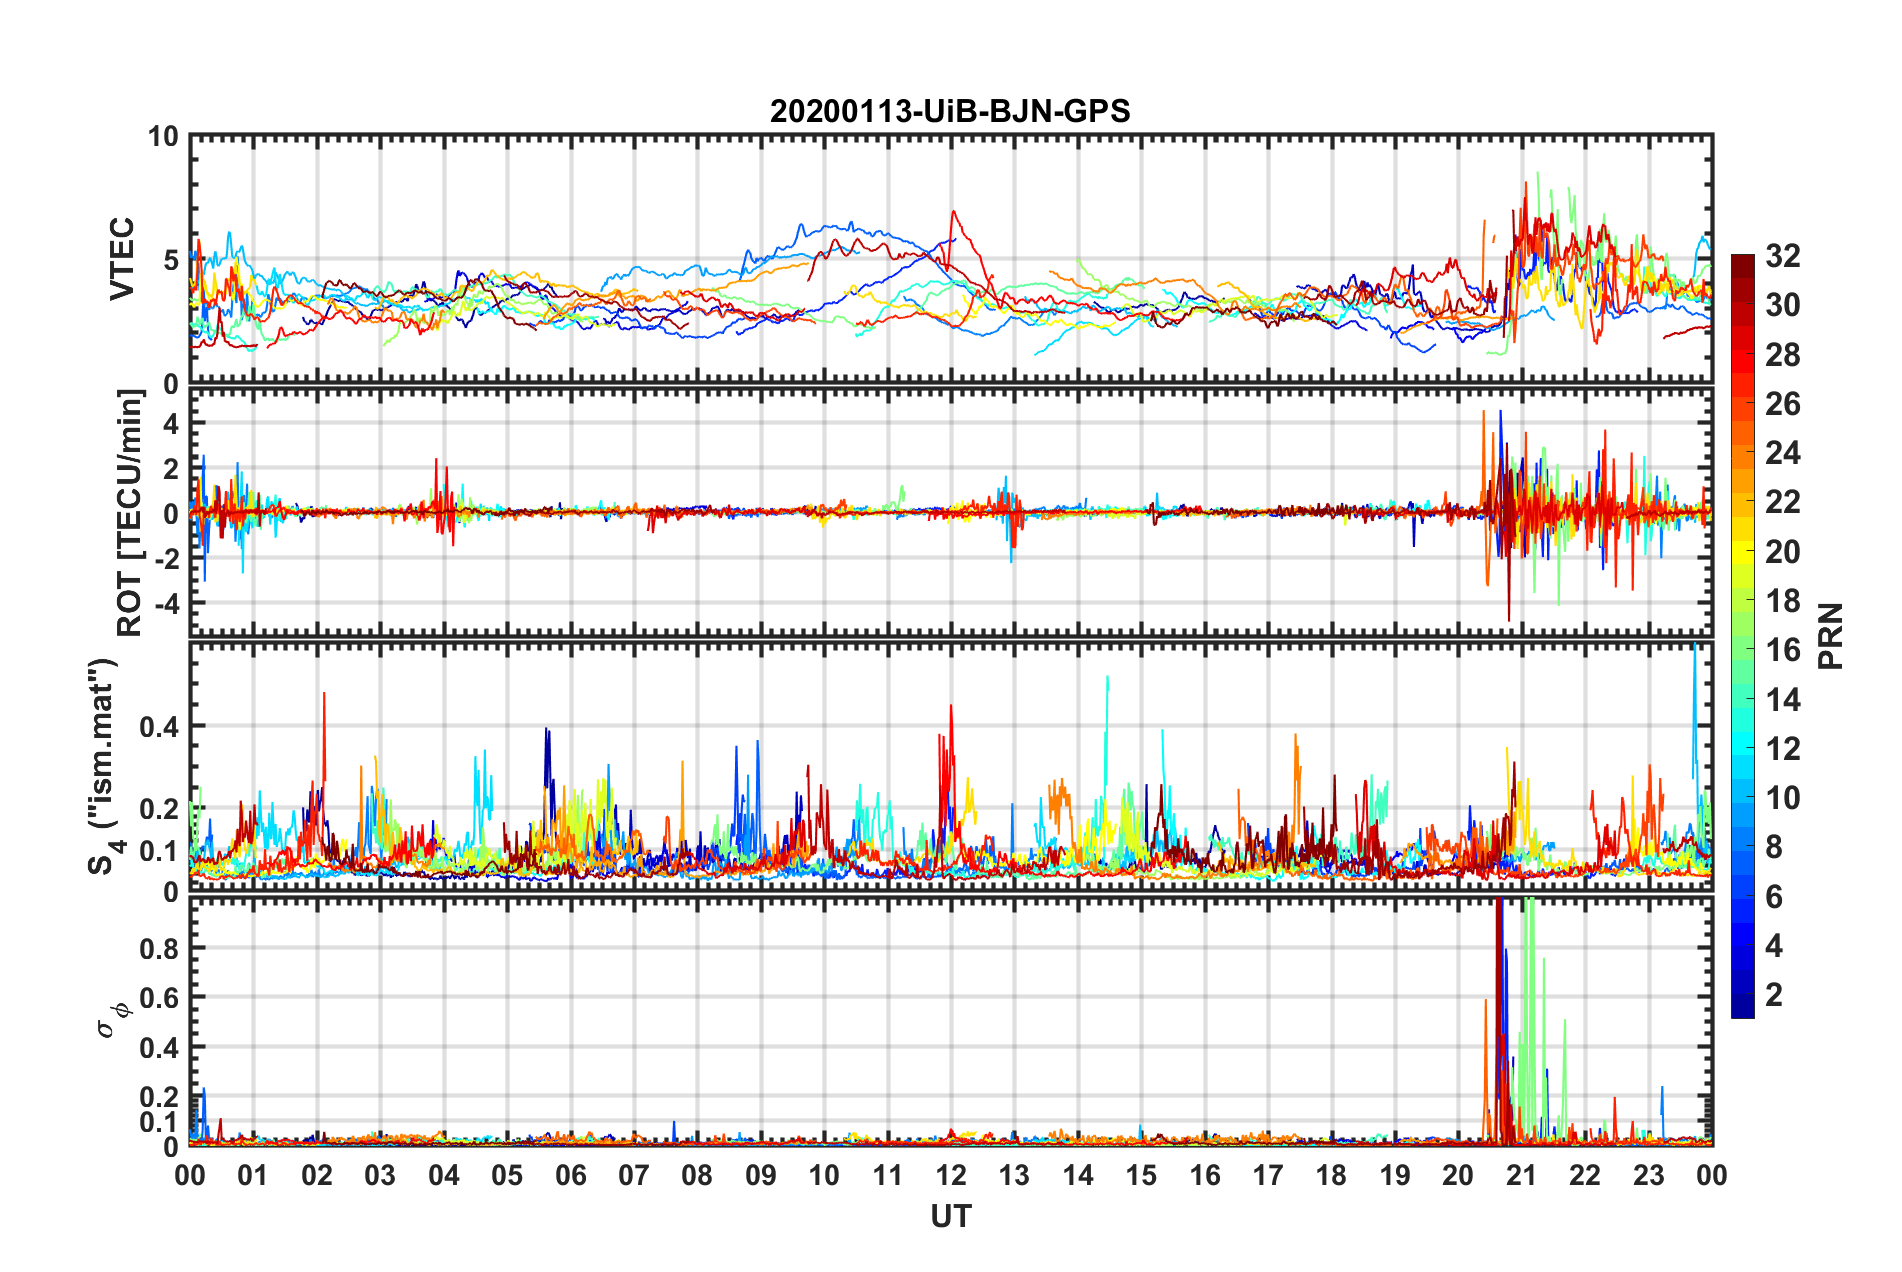
Task: Click the "4" tick on the ROT axis
Action: [171, 424]
